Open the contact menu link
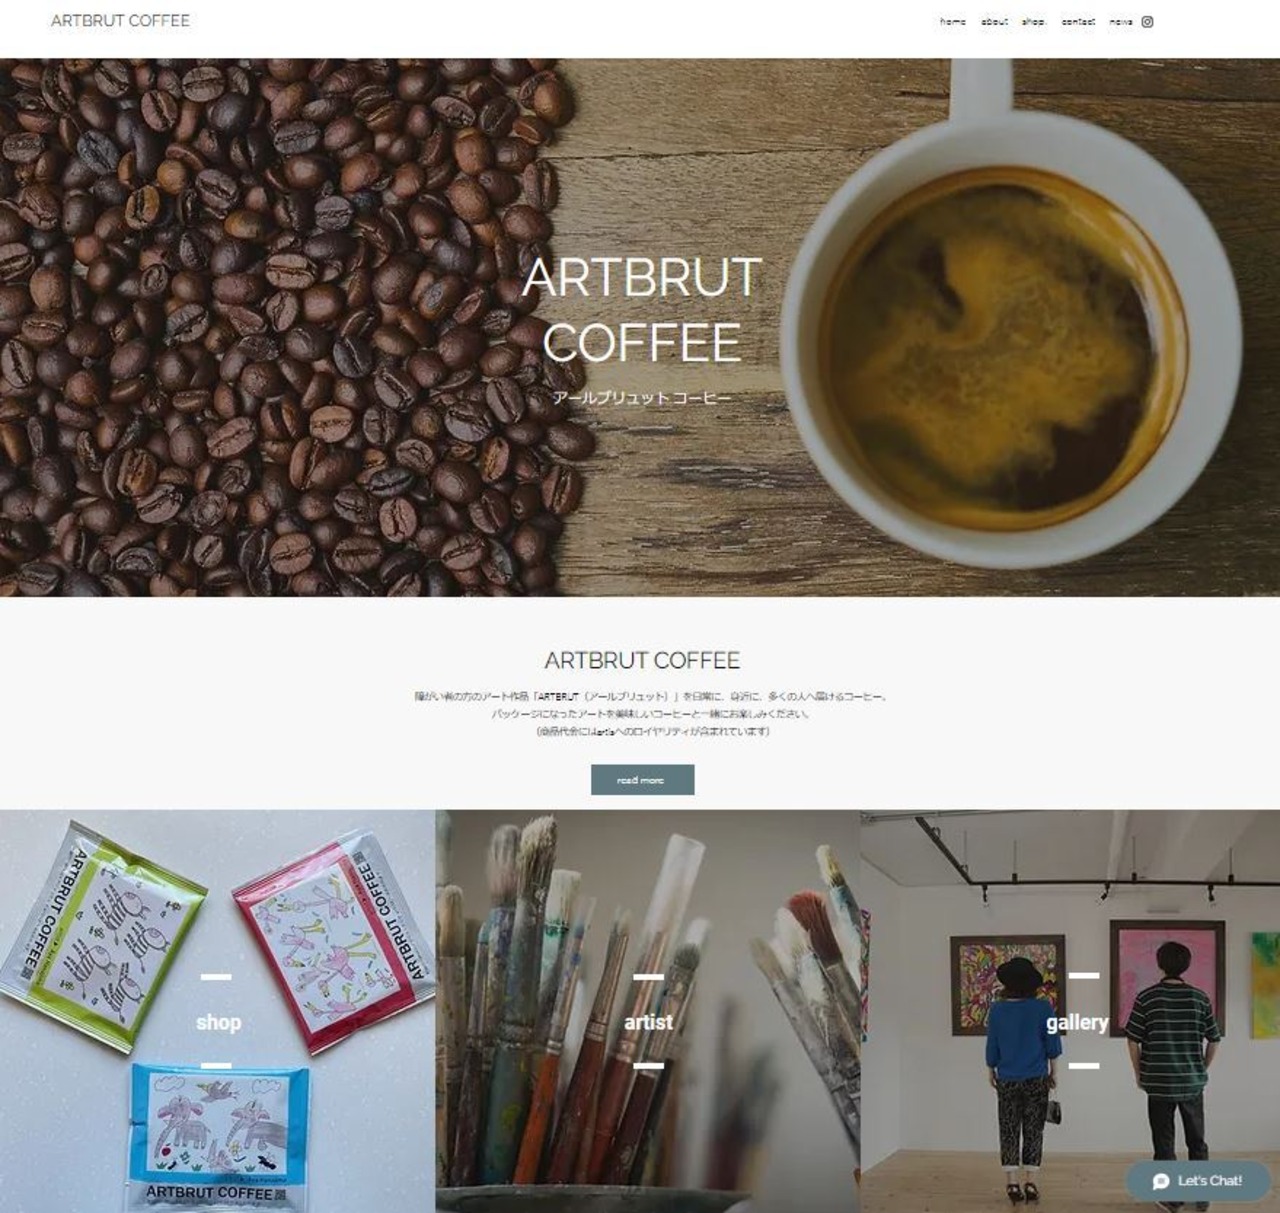 1078,21
